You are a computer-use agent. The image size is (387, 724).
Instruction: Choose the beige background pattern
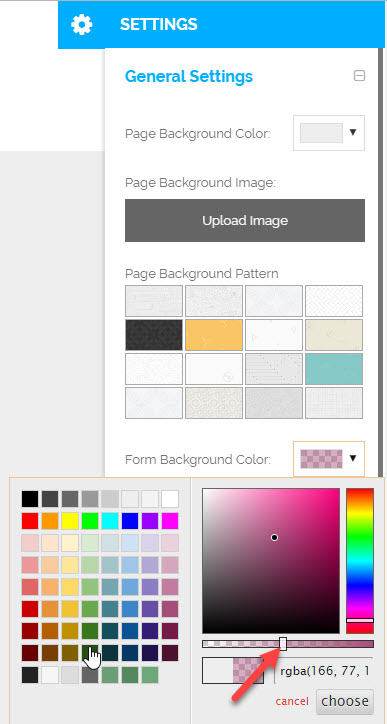click(x=334, y=335)
